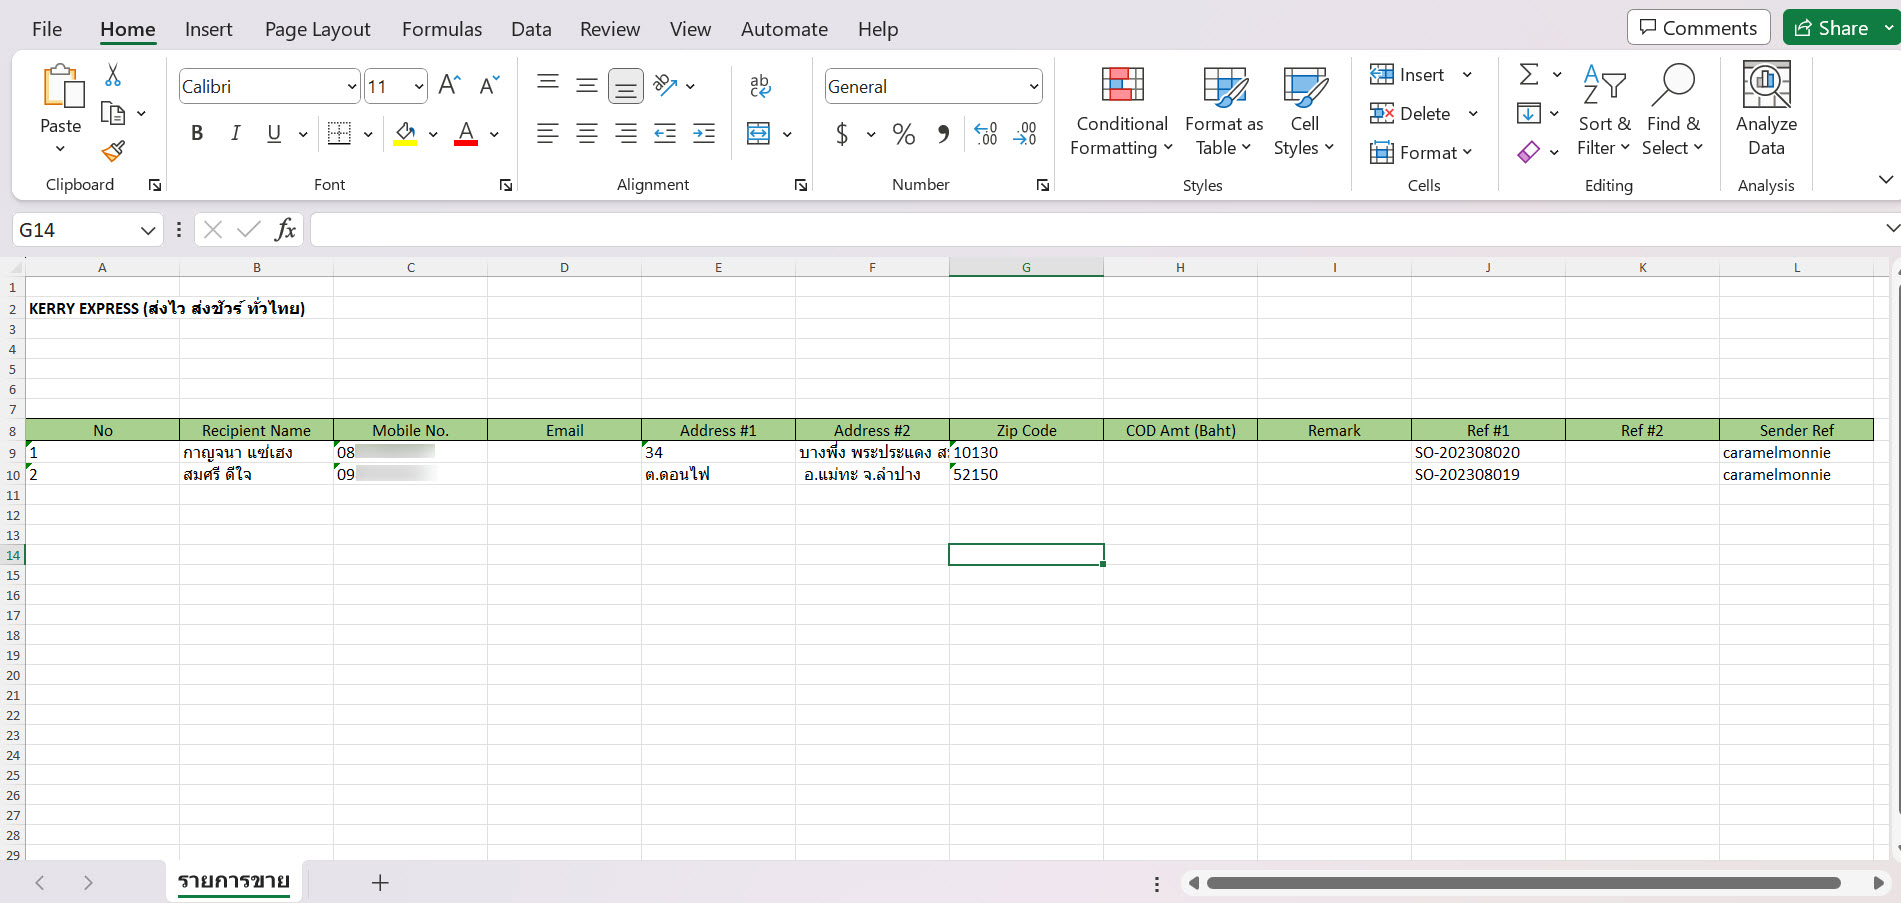Toggle Underline formatting
Image resolution: width=1901 pixels, height=903 pixels.
(274, 133)
